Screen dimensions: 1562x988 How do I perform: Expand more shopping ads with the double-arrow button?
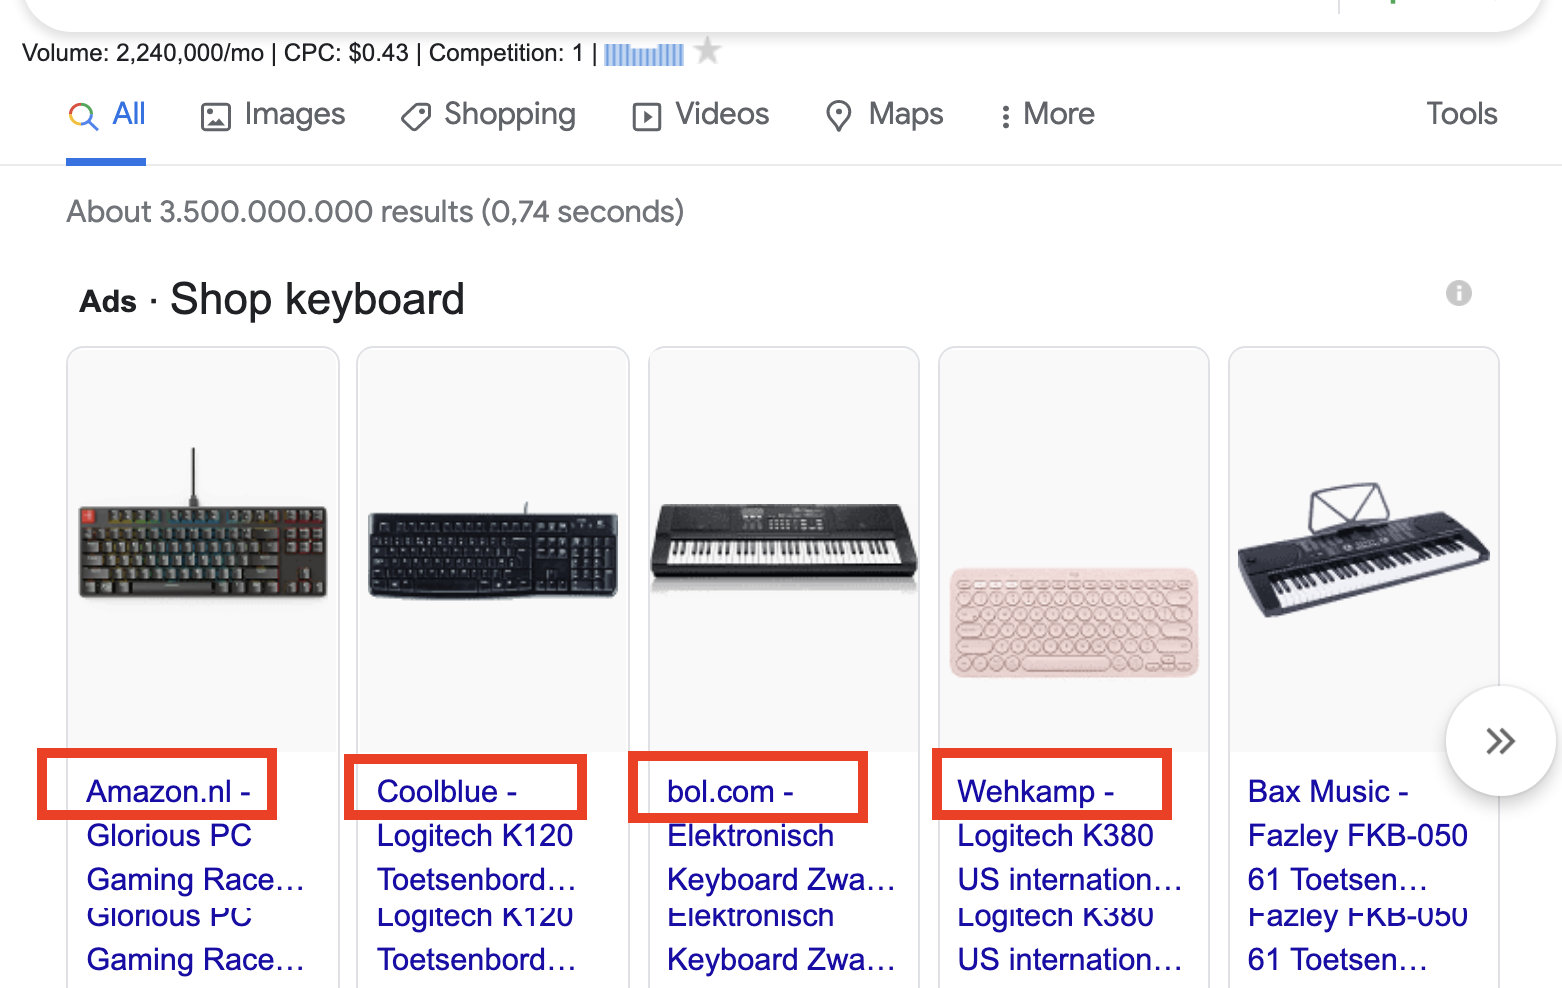click(x=1499, y=740)
